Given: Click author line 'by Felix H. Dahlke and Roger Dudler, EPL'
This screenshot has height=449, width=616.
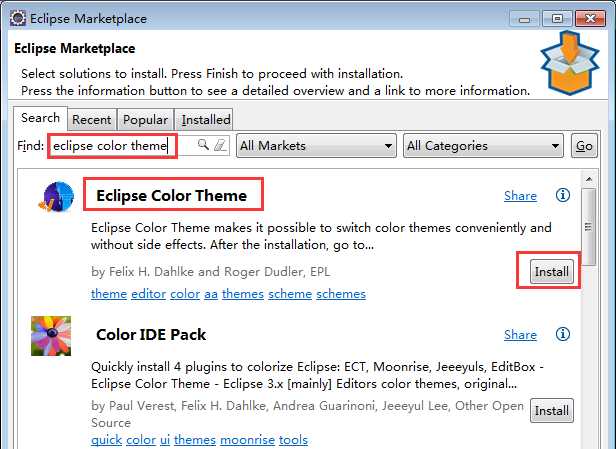Looking at the screenshot, I should point(211,271).
